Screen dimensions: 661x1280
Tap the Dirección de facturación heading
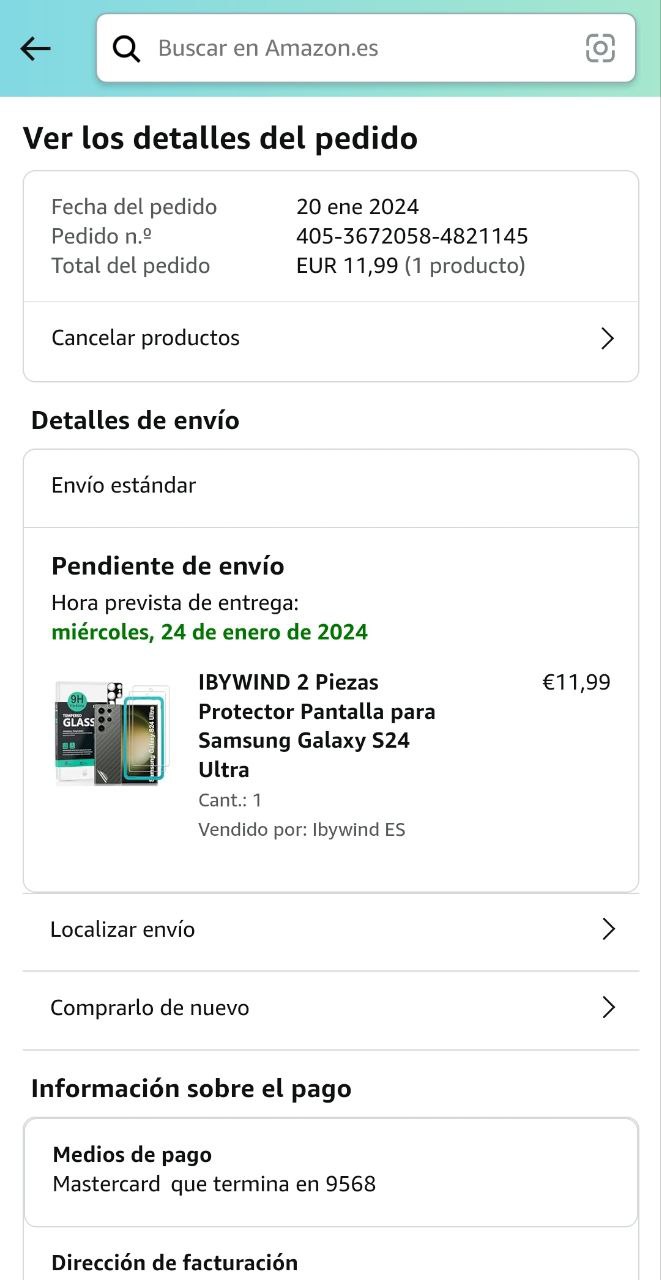coord(175,1262)
